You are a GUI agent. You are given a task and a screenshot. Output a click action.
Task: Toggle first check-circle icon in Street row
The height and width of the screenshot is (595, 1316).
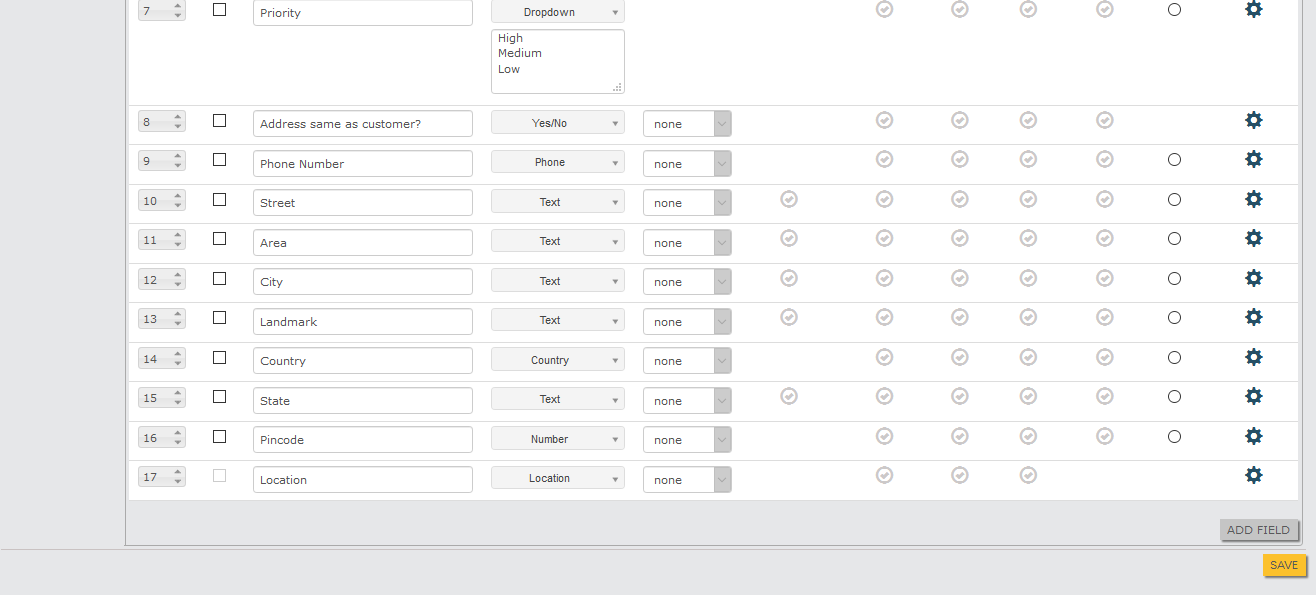789,199
